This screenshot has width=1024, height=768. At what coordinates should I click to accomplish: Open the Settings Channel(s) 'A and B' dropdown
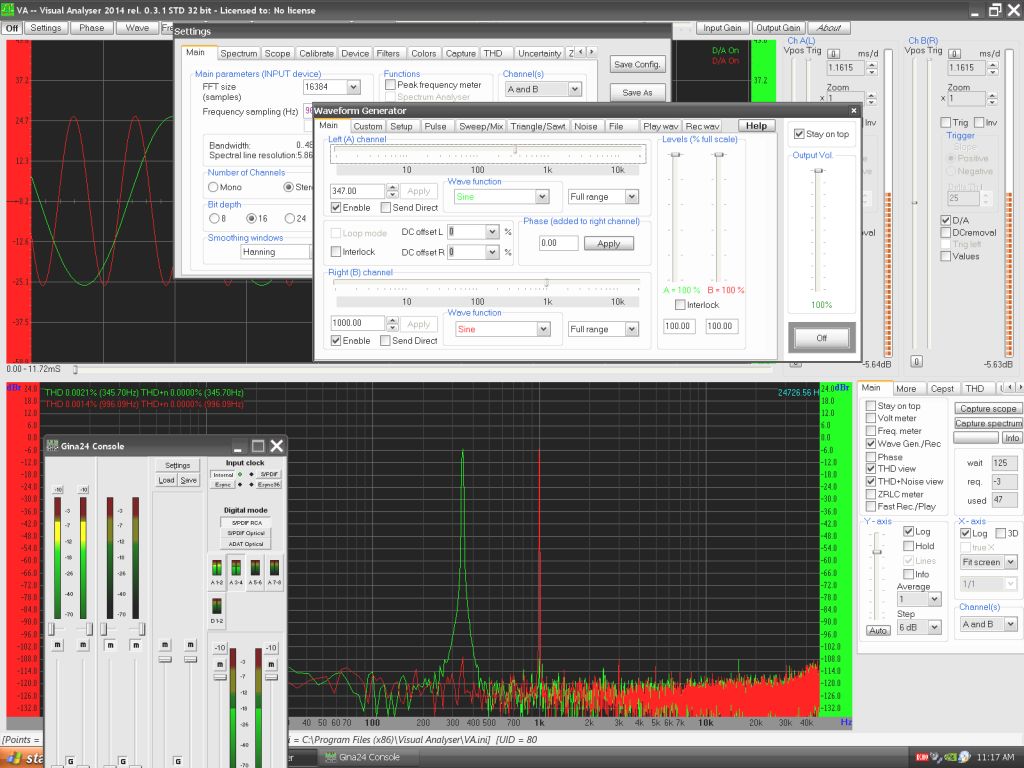[574, 89]
